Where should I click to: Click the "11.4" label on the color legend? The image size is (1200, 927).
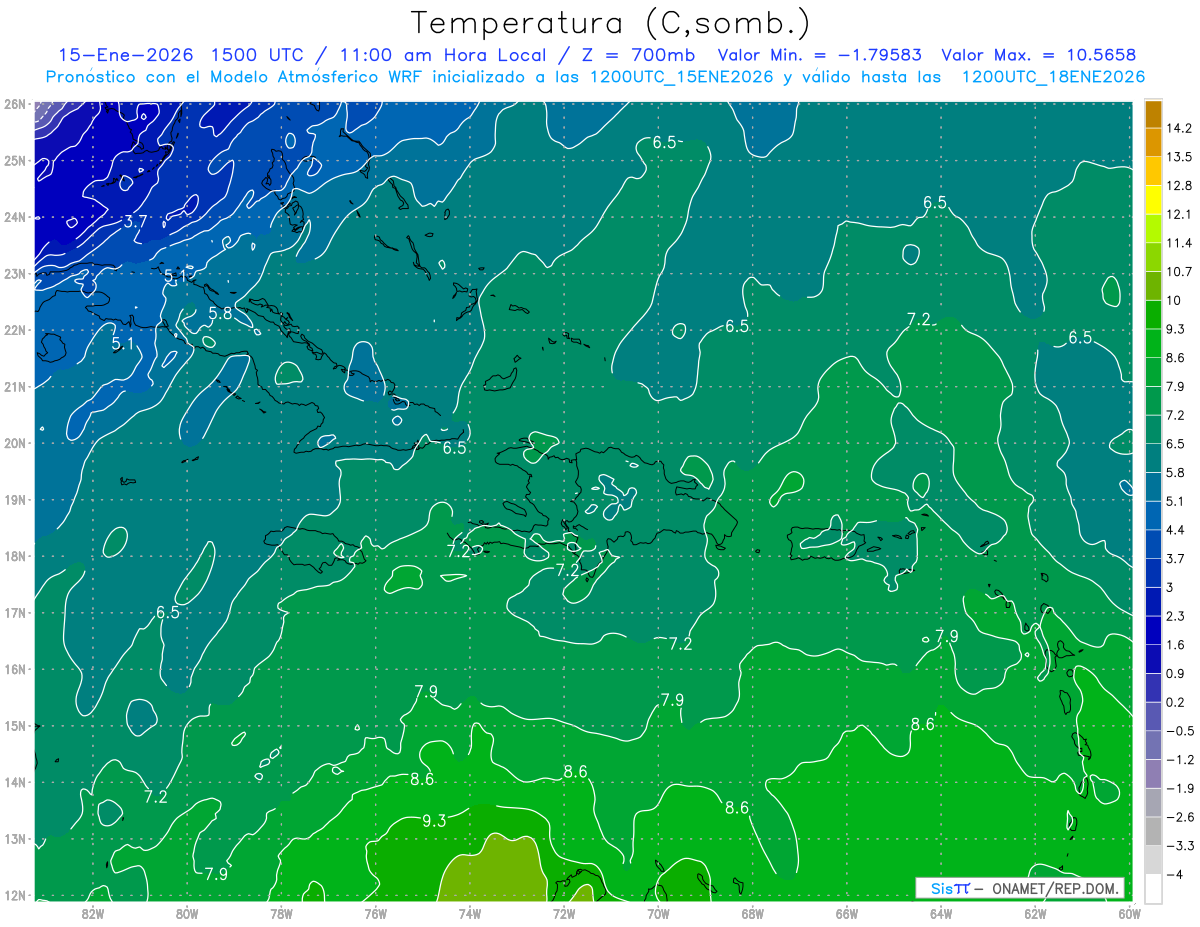(x=1180, y=243)
